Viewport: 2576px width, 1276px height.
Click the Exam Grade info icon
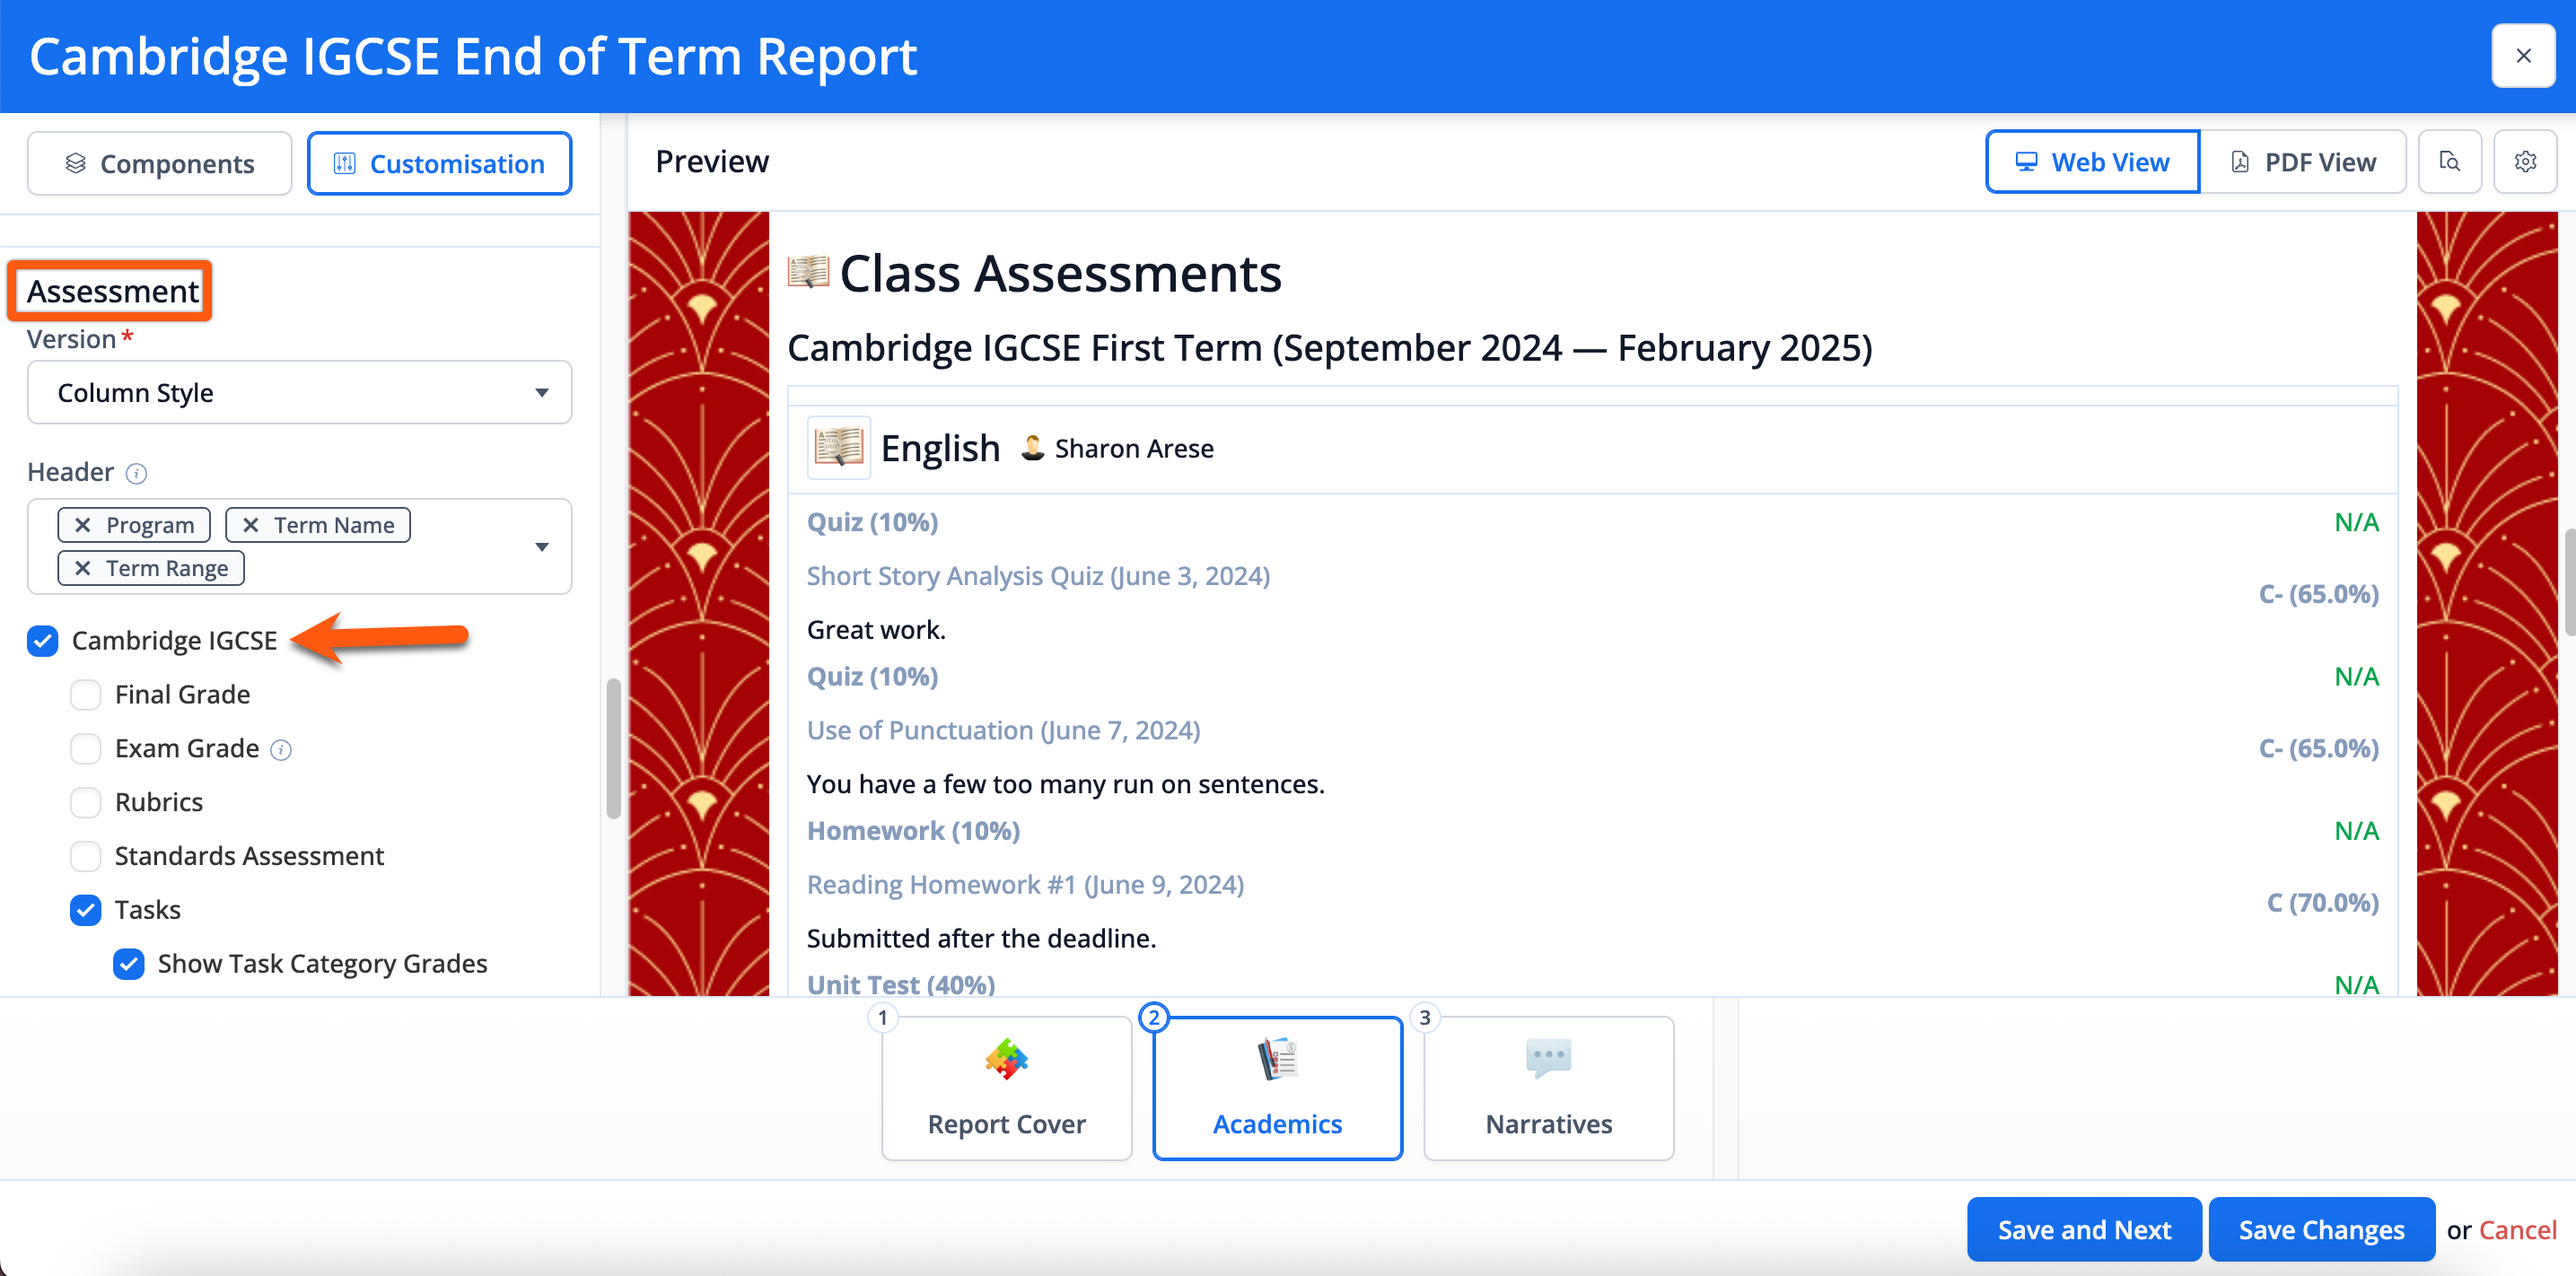[281, 750]
